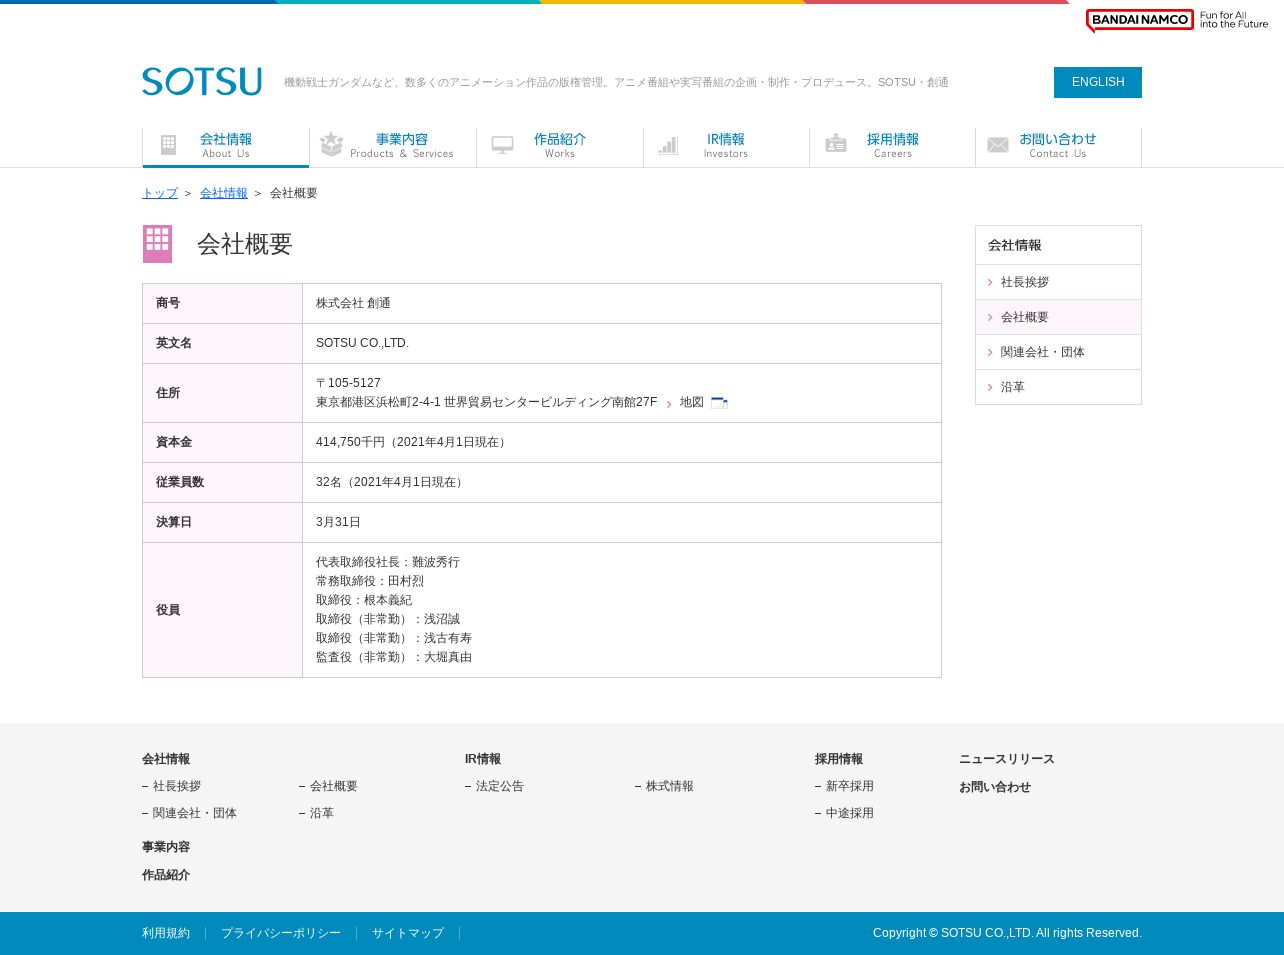Click the map window icon beside 地図
Viewport: 1284px width, 955px height.
(x=719, y=403)
